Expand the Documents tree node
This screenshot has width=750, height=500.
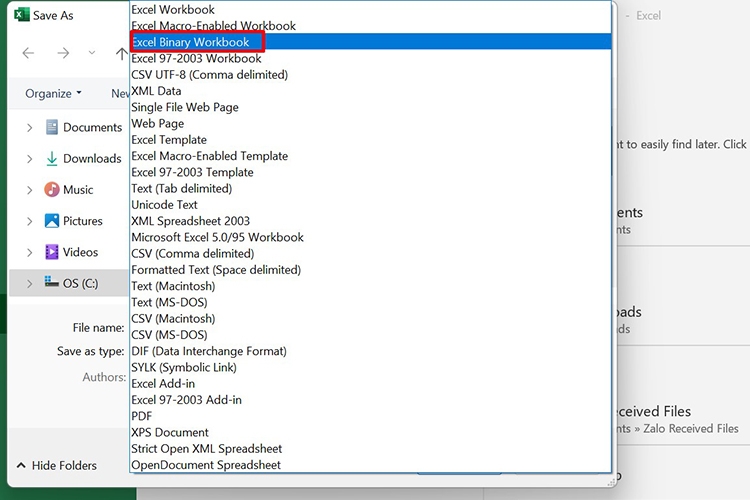[x=30, y=128]
